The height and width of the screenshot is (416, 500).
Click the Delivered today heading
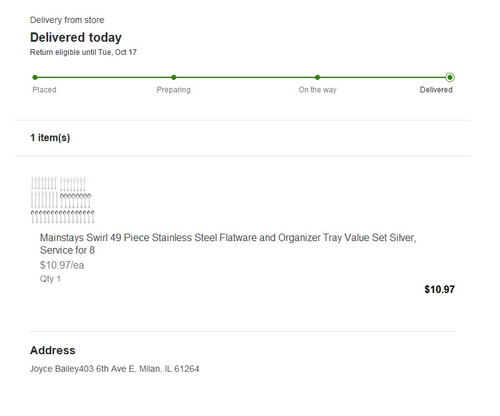point(76,37)
